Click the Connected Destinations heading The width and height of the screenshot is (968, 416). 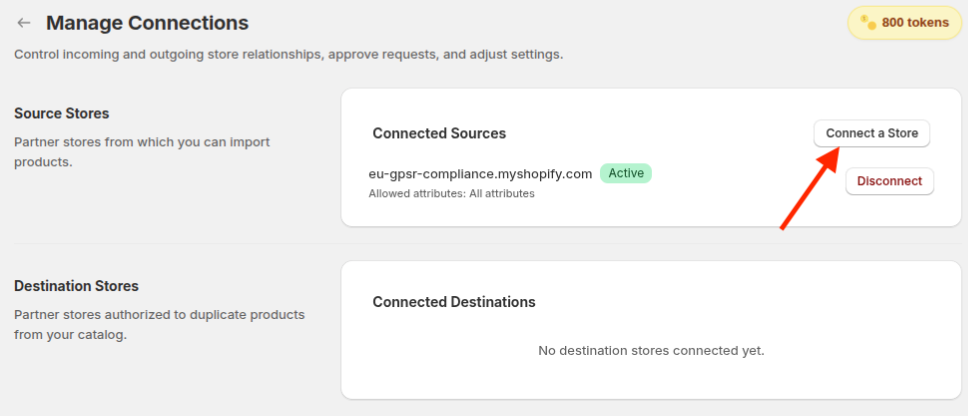(454, 302)
